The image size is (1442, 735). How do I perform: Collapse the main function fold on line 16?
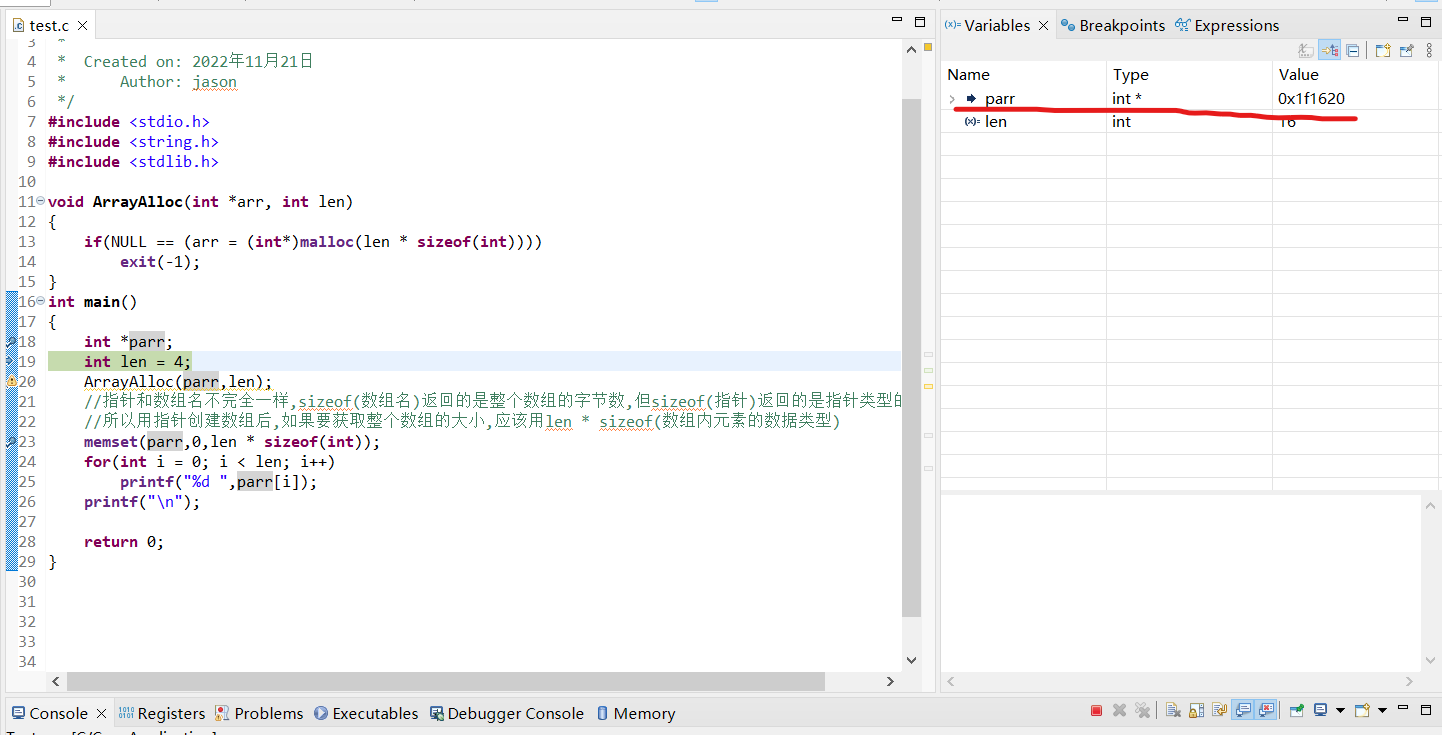[40, 302]
